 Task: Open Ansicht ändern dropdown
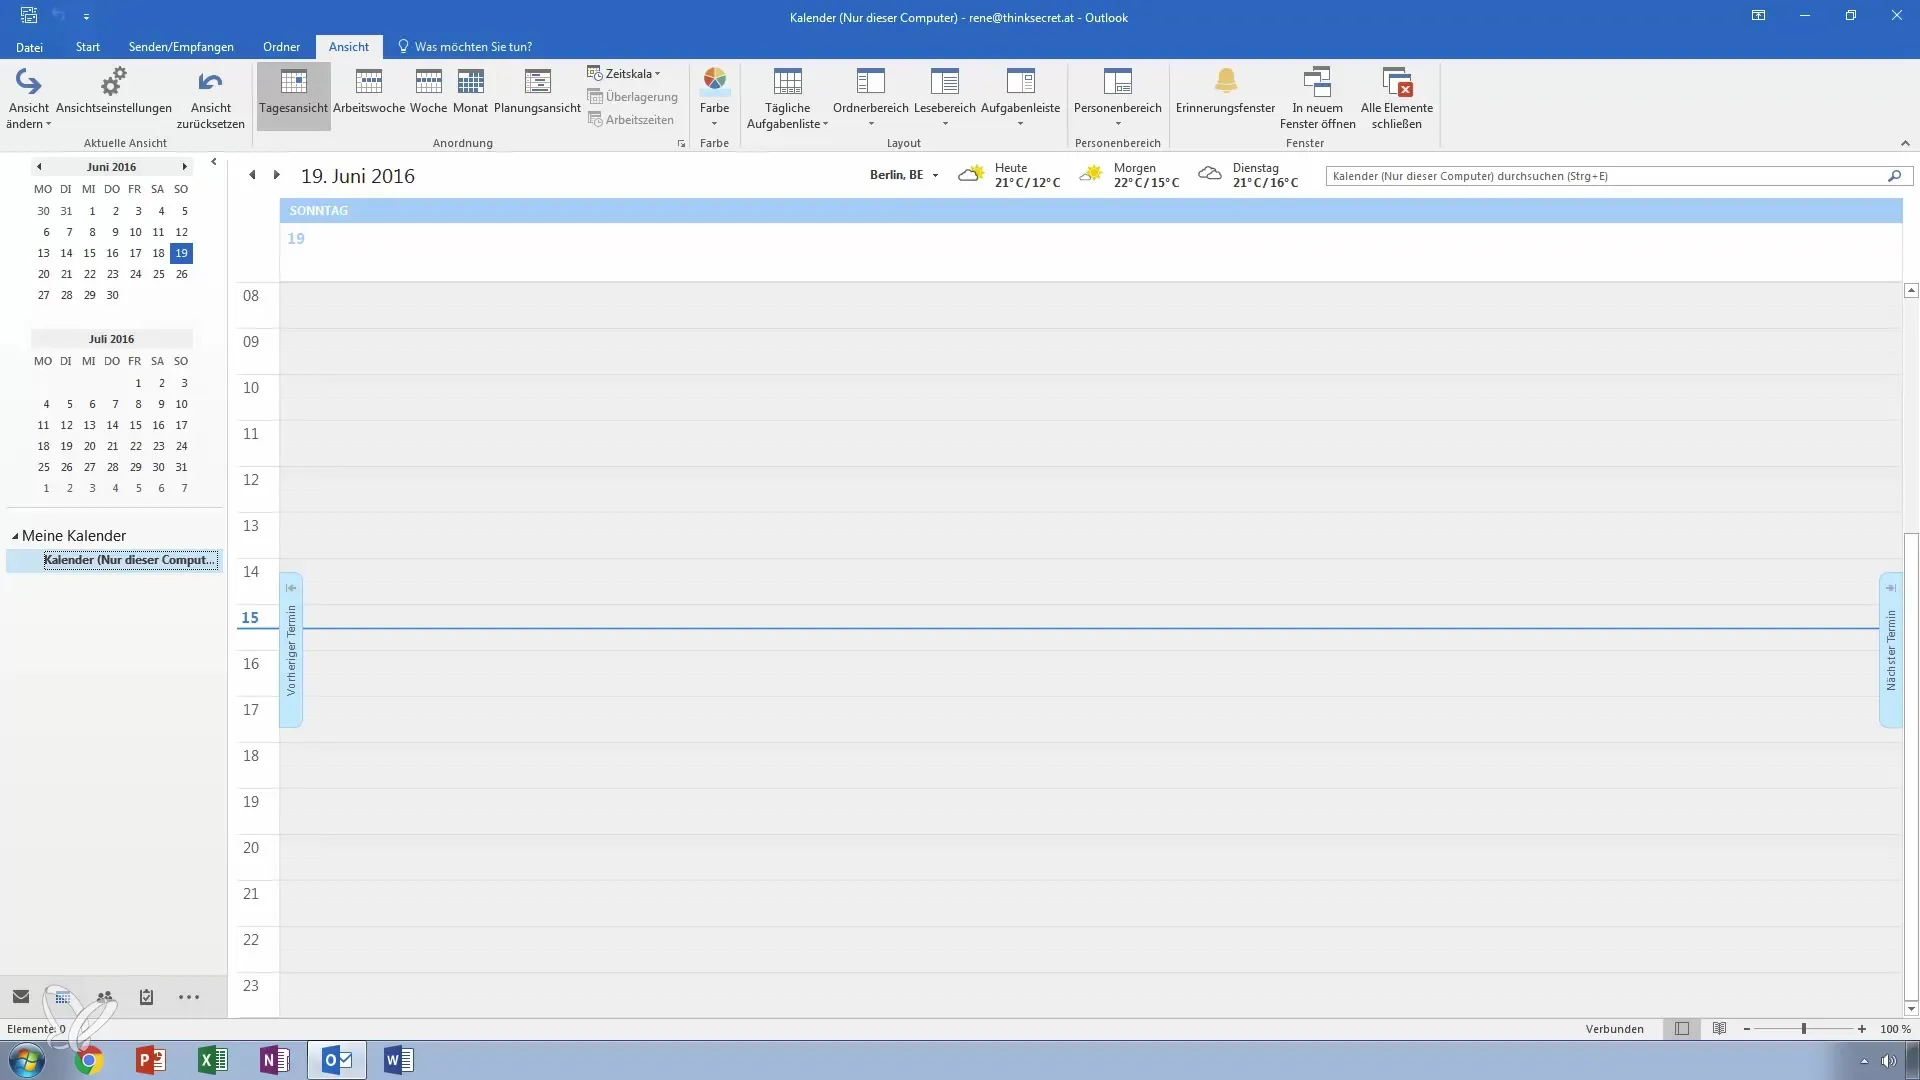point(28,98)
